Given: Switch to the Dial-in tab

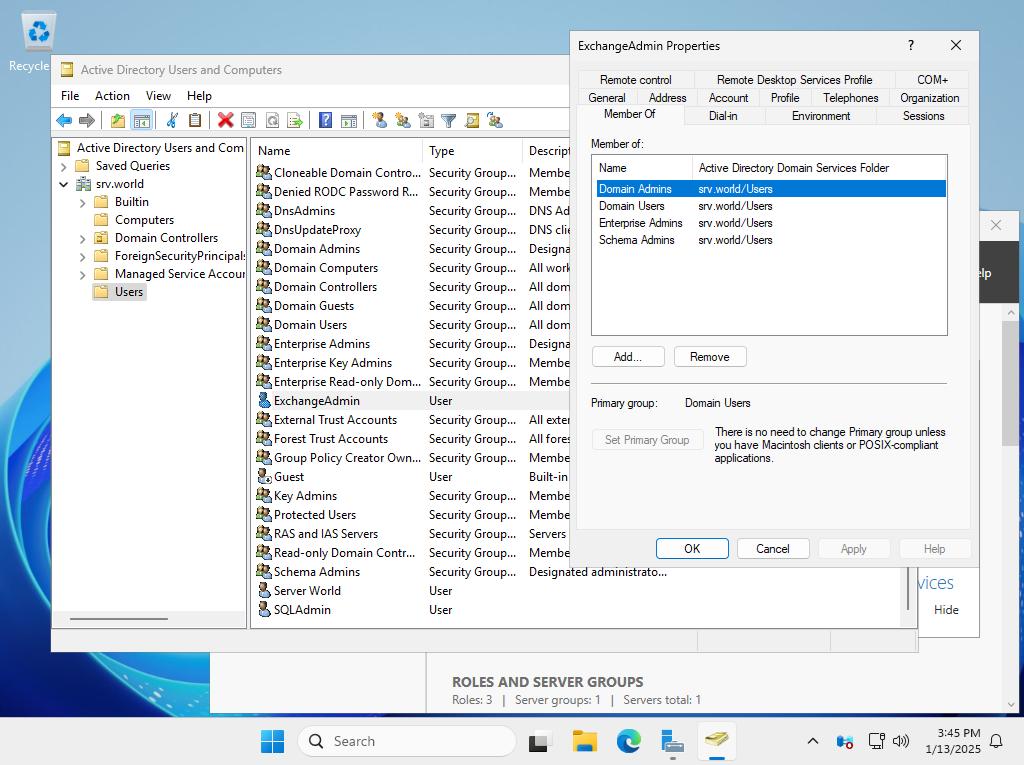Looking at the screenshot, I should (723, 116).
